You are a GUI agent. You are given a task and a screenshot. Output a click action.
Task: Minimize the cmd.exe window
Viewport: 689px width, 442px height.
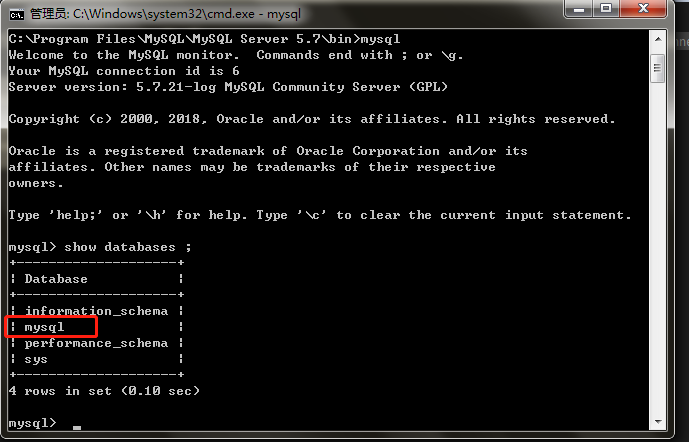579,9
